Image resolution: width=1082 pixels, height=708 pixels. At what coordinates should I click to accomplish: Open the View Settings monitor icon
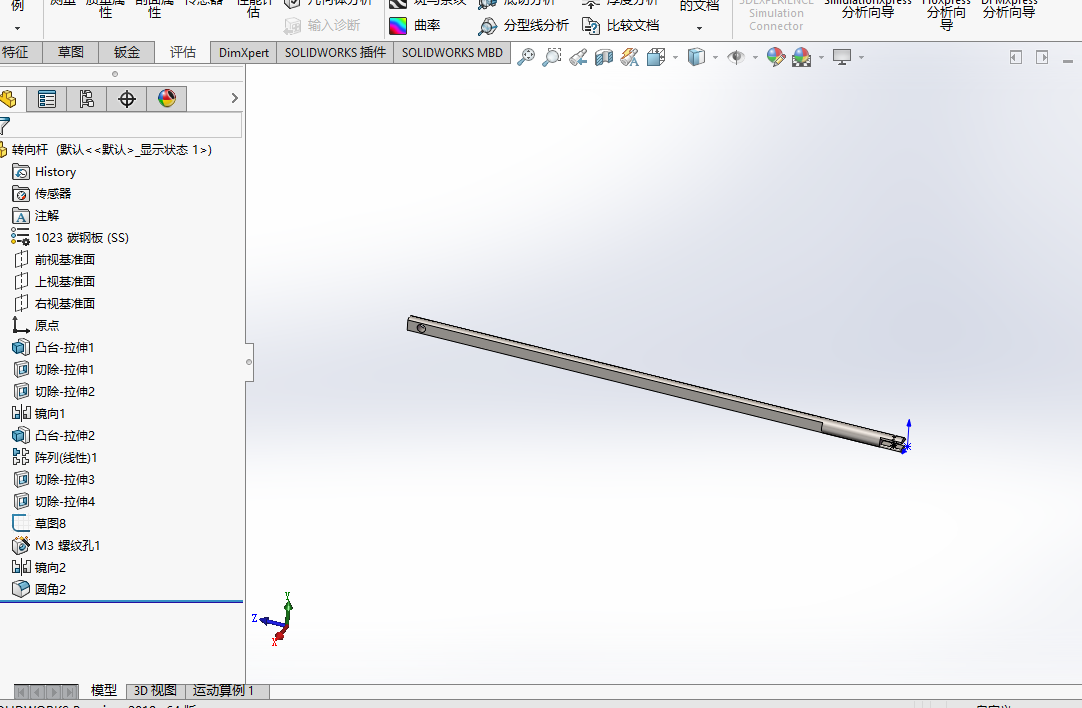[x=842, y=57]
